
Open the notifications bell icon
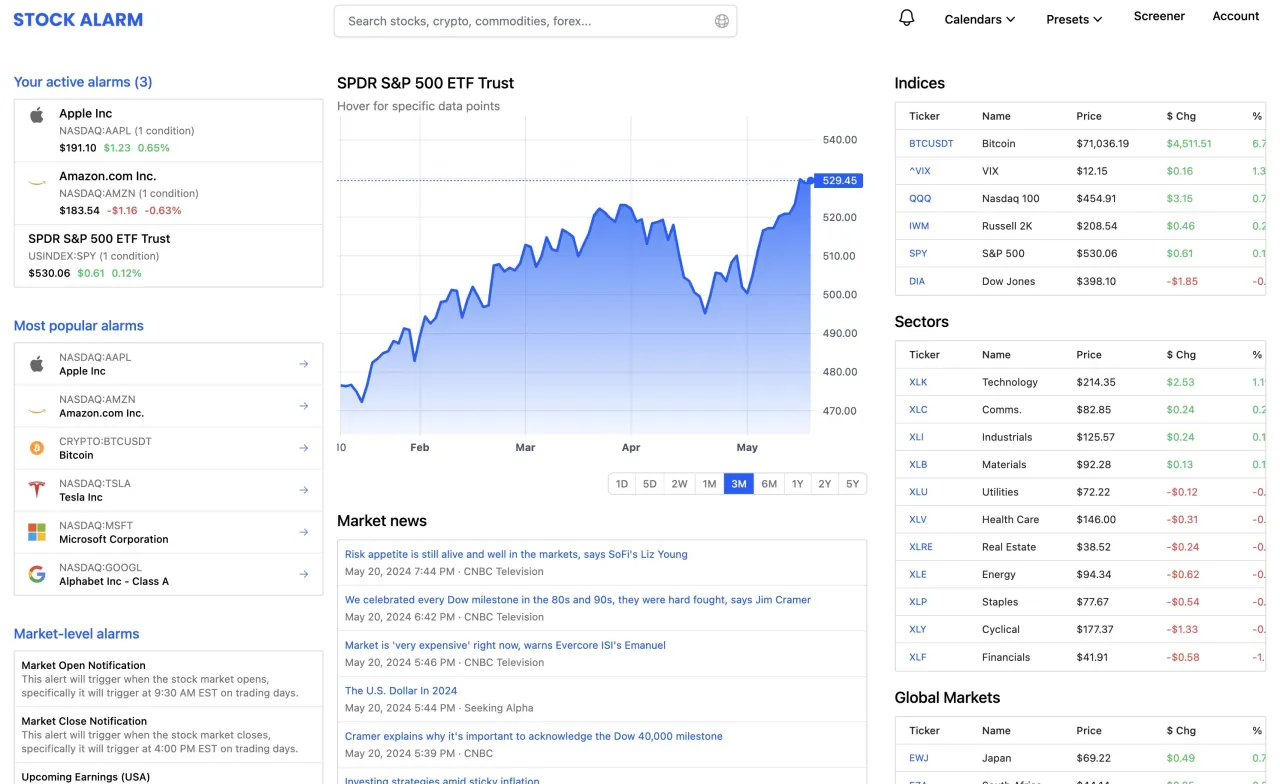tap(907, 18)
